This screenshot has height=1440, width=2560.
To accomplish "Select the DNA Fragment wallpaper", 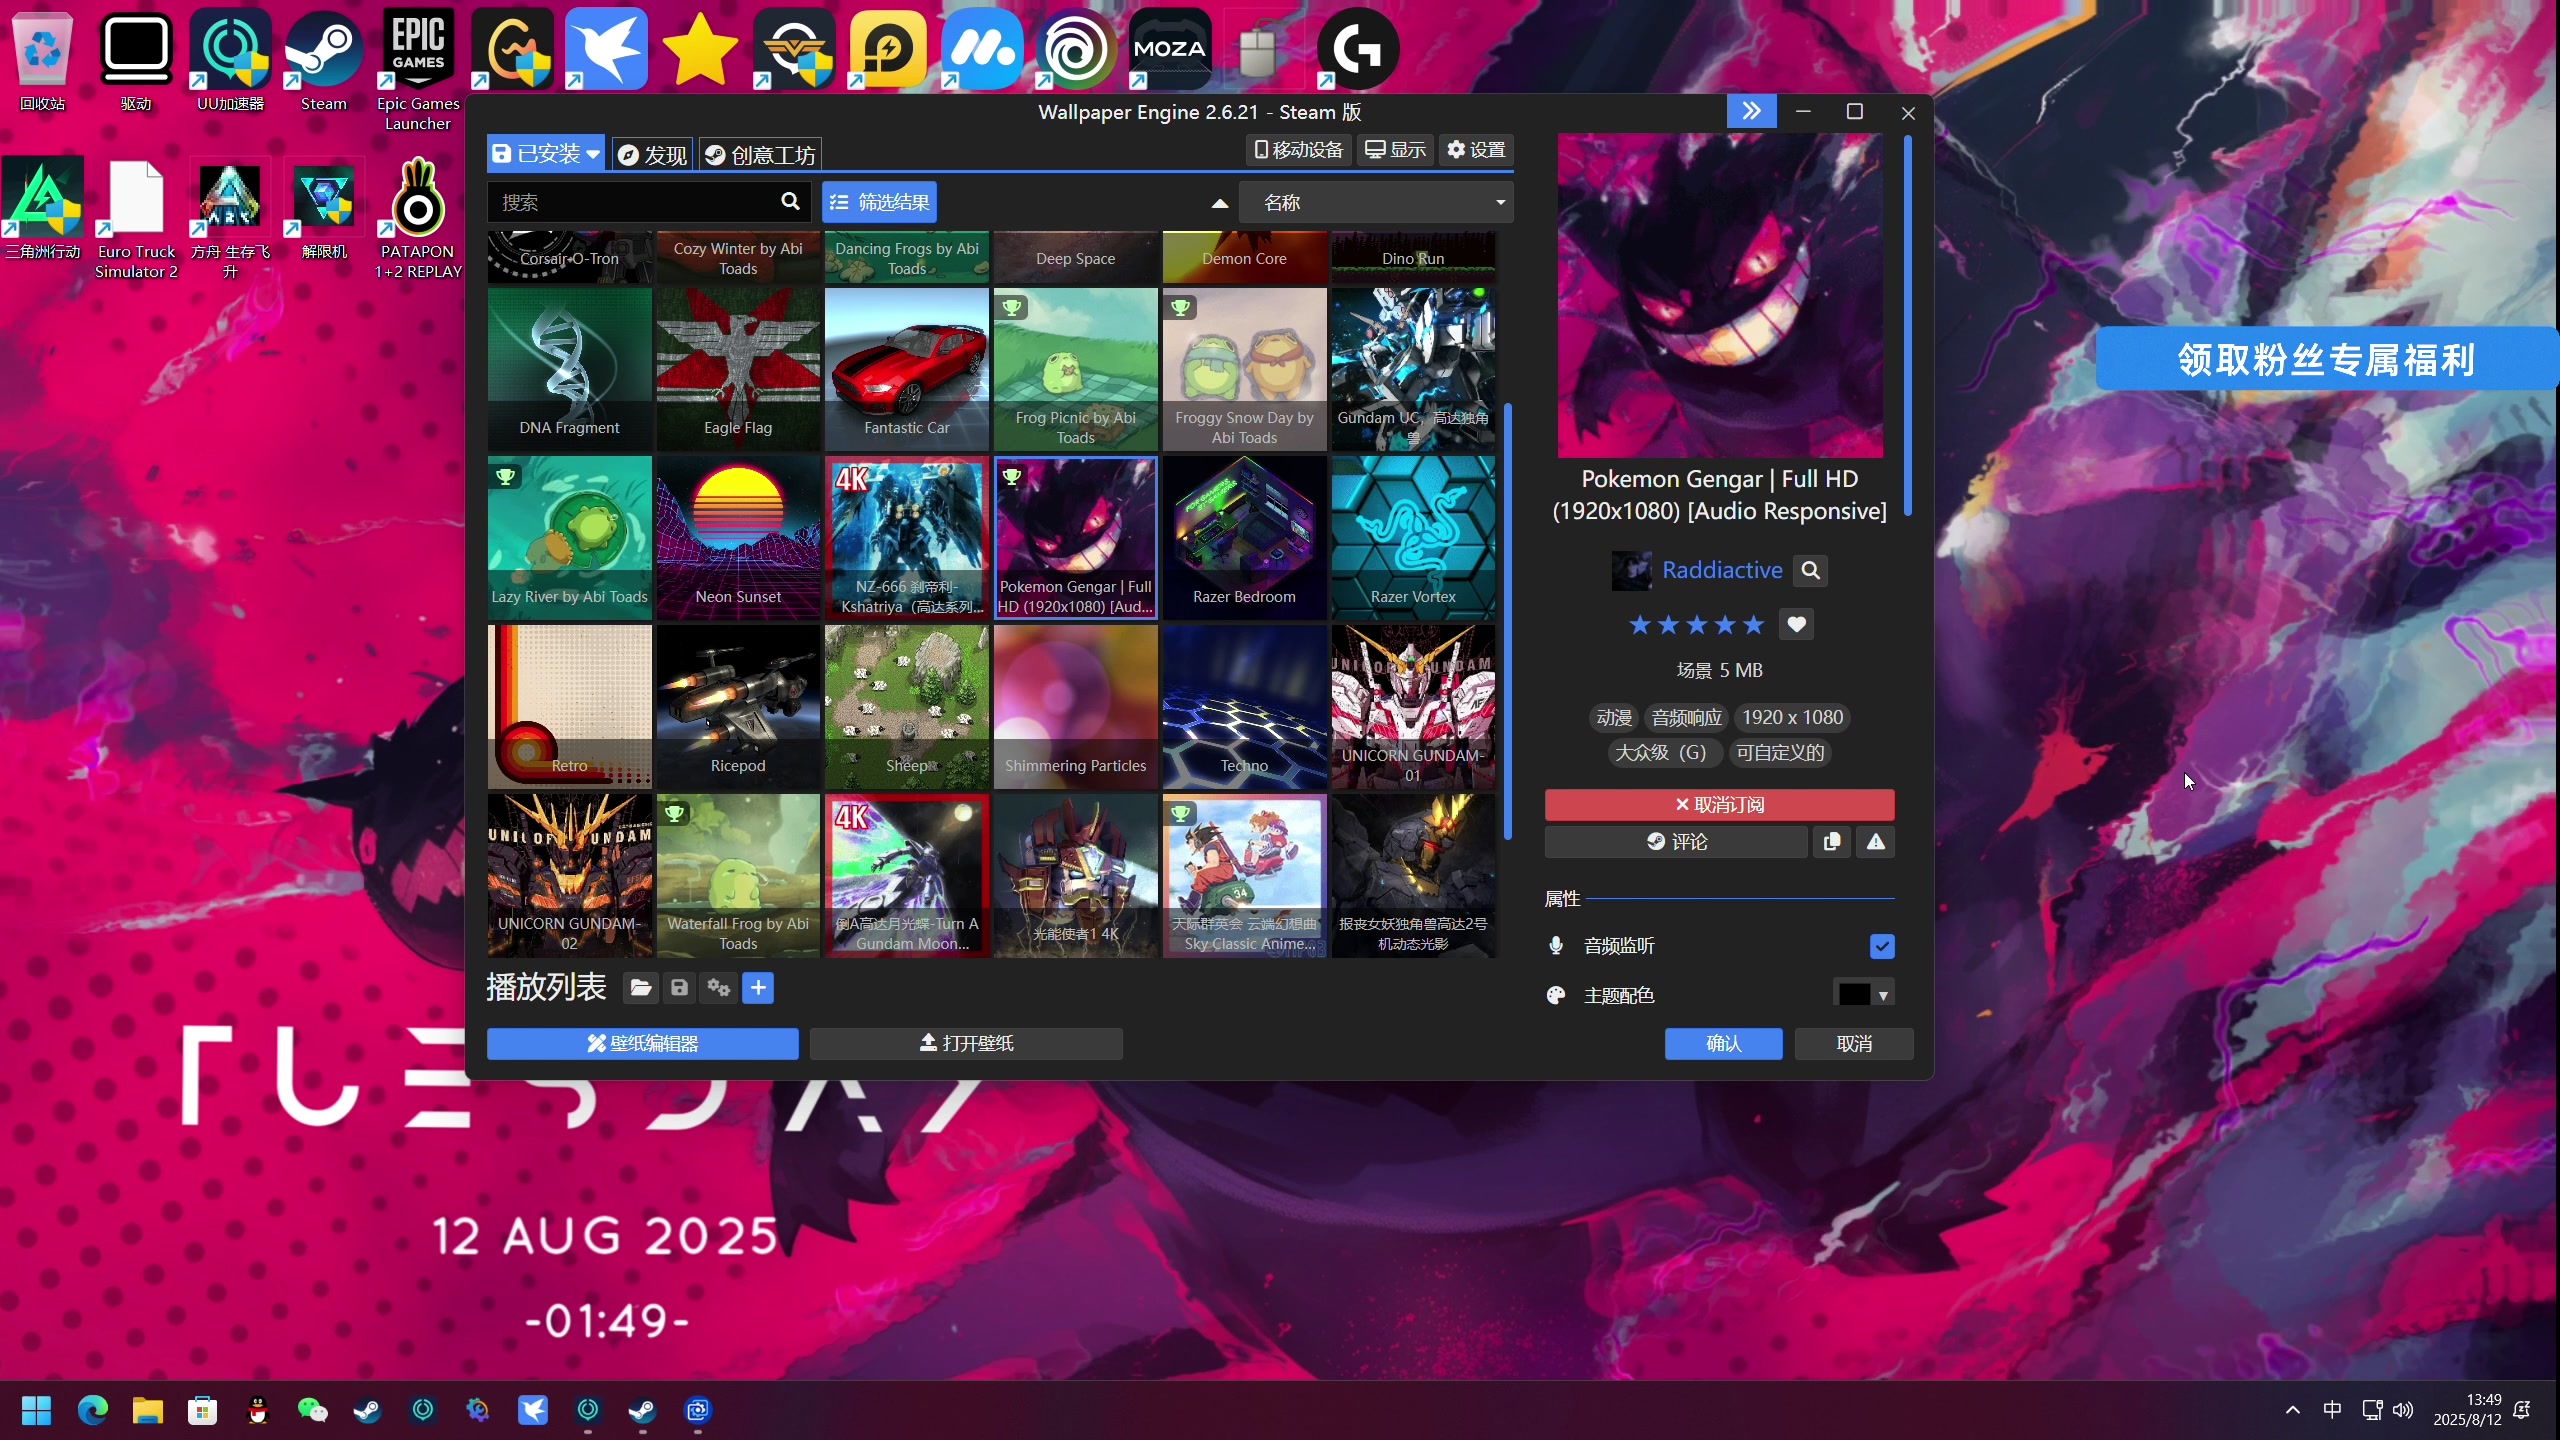I will coord(569,369).
